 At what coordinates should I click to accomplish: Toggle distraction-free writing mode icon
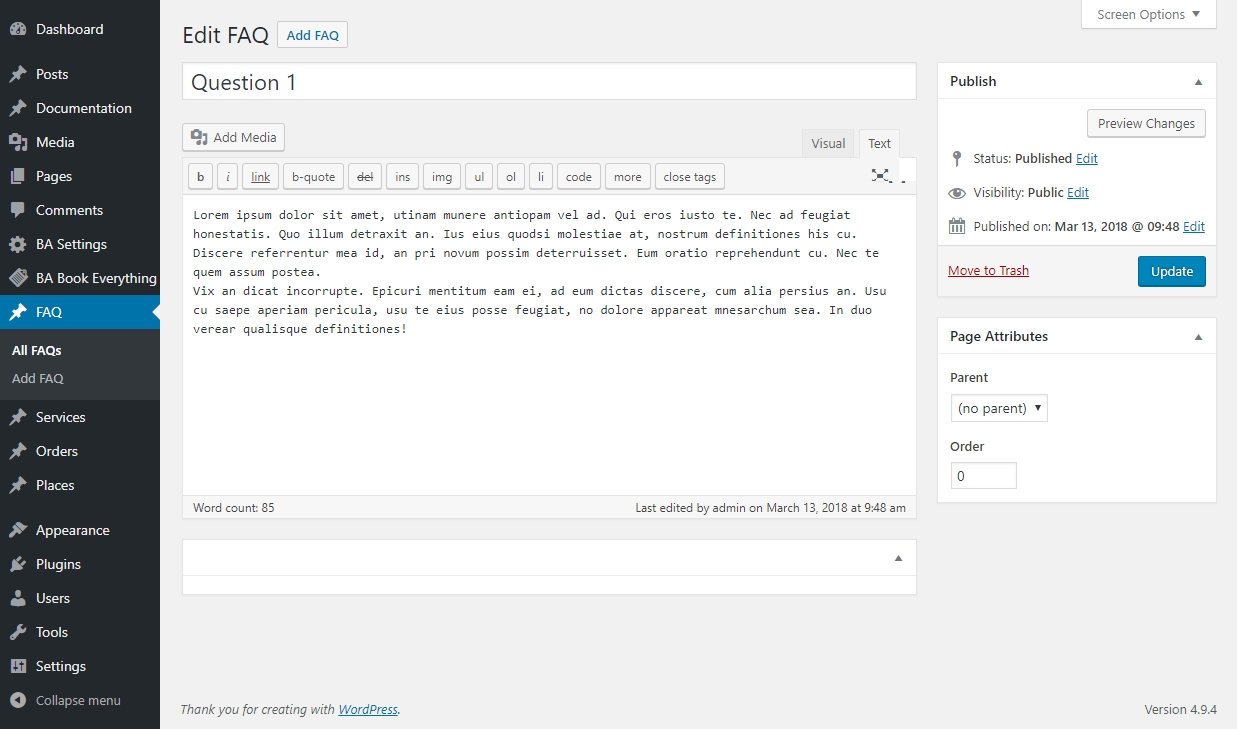point(880,176)
